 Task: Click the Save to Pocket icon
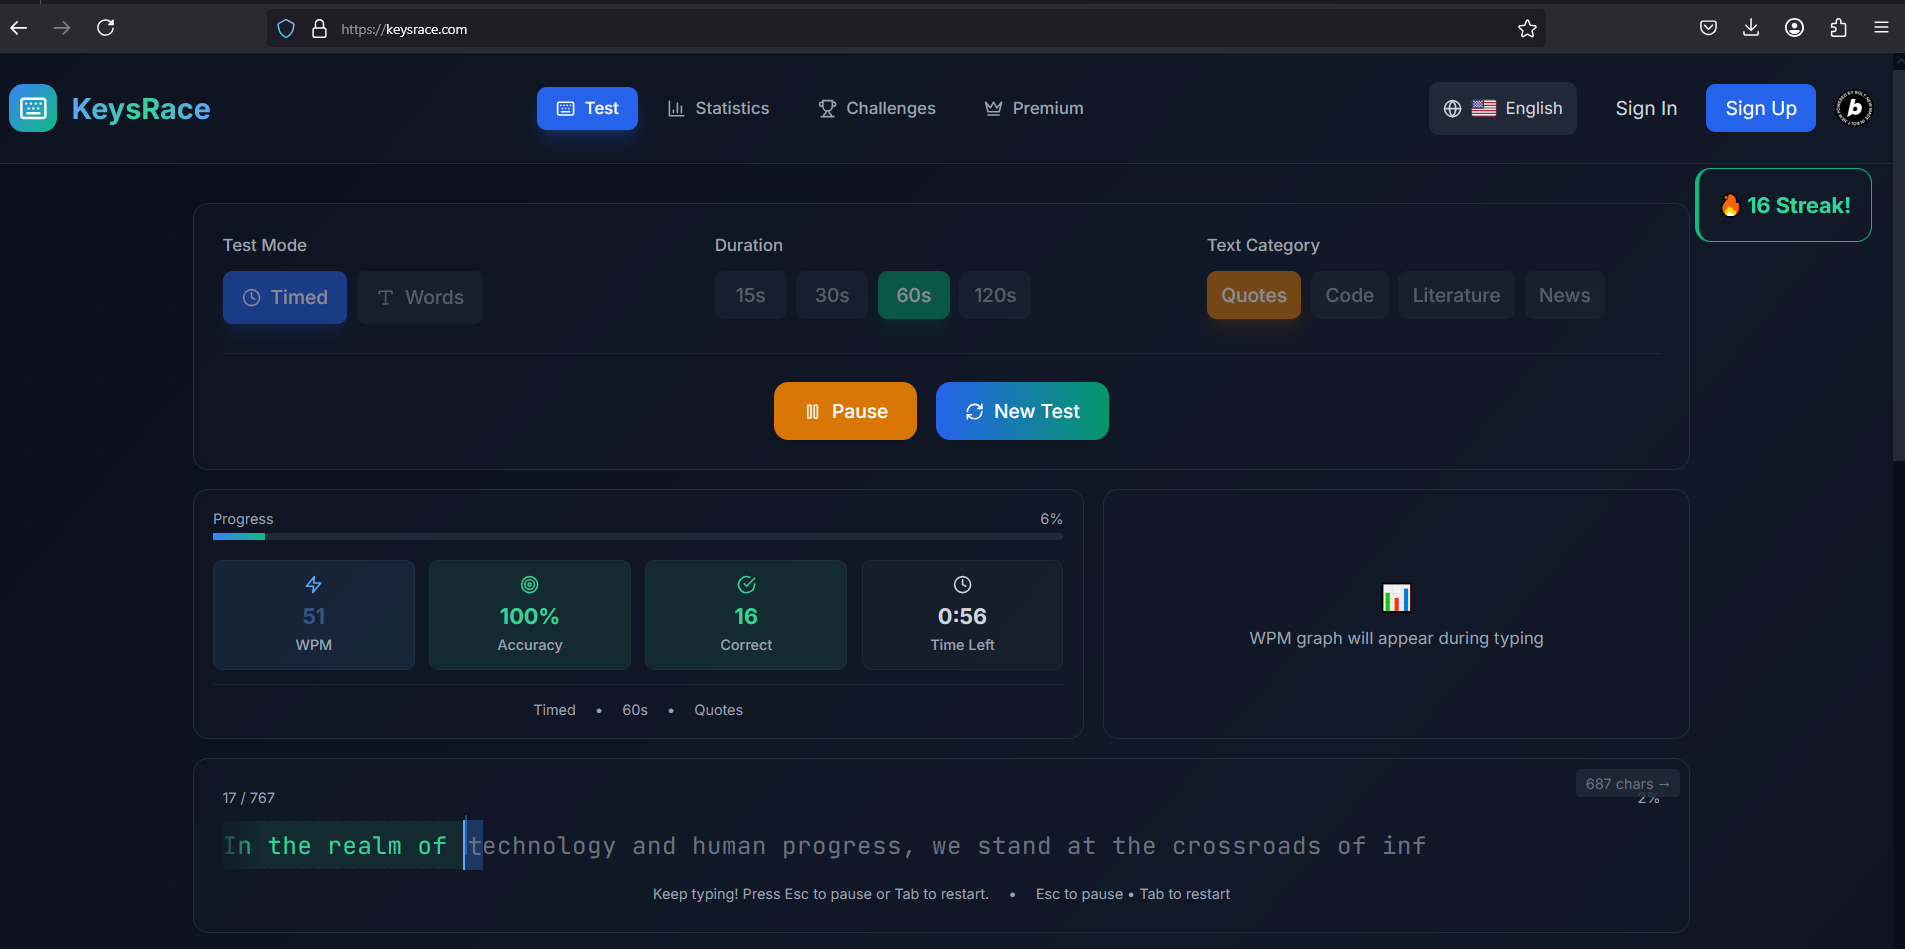pos(1708,28)
